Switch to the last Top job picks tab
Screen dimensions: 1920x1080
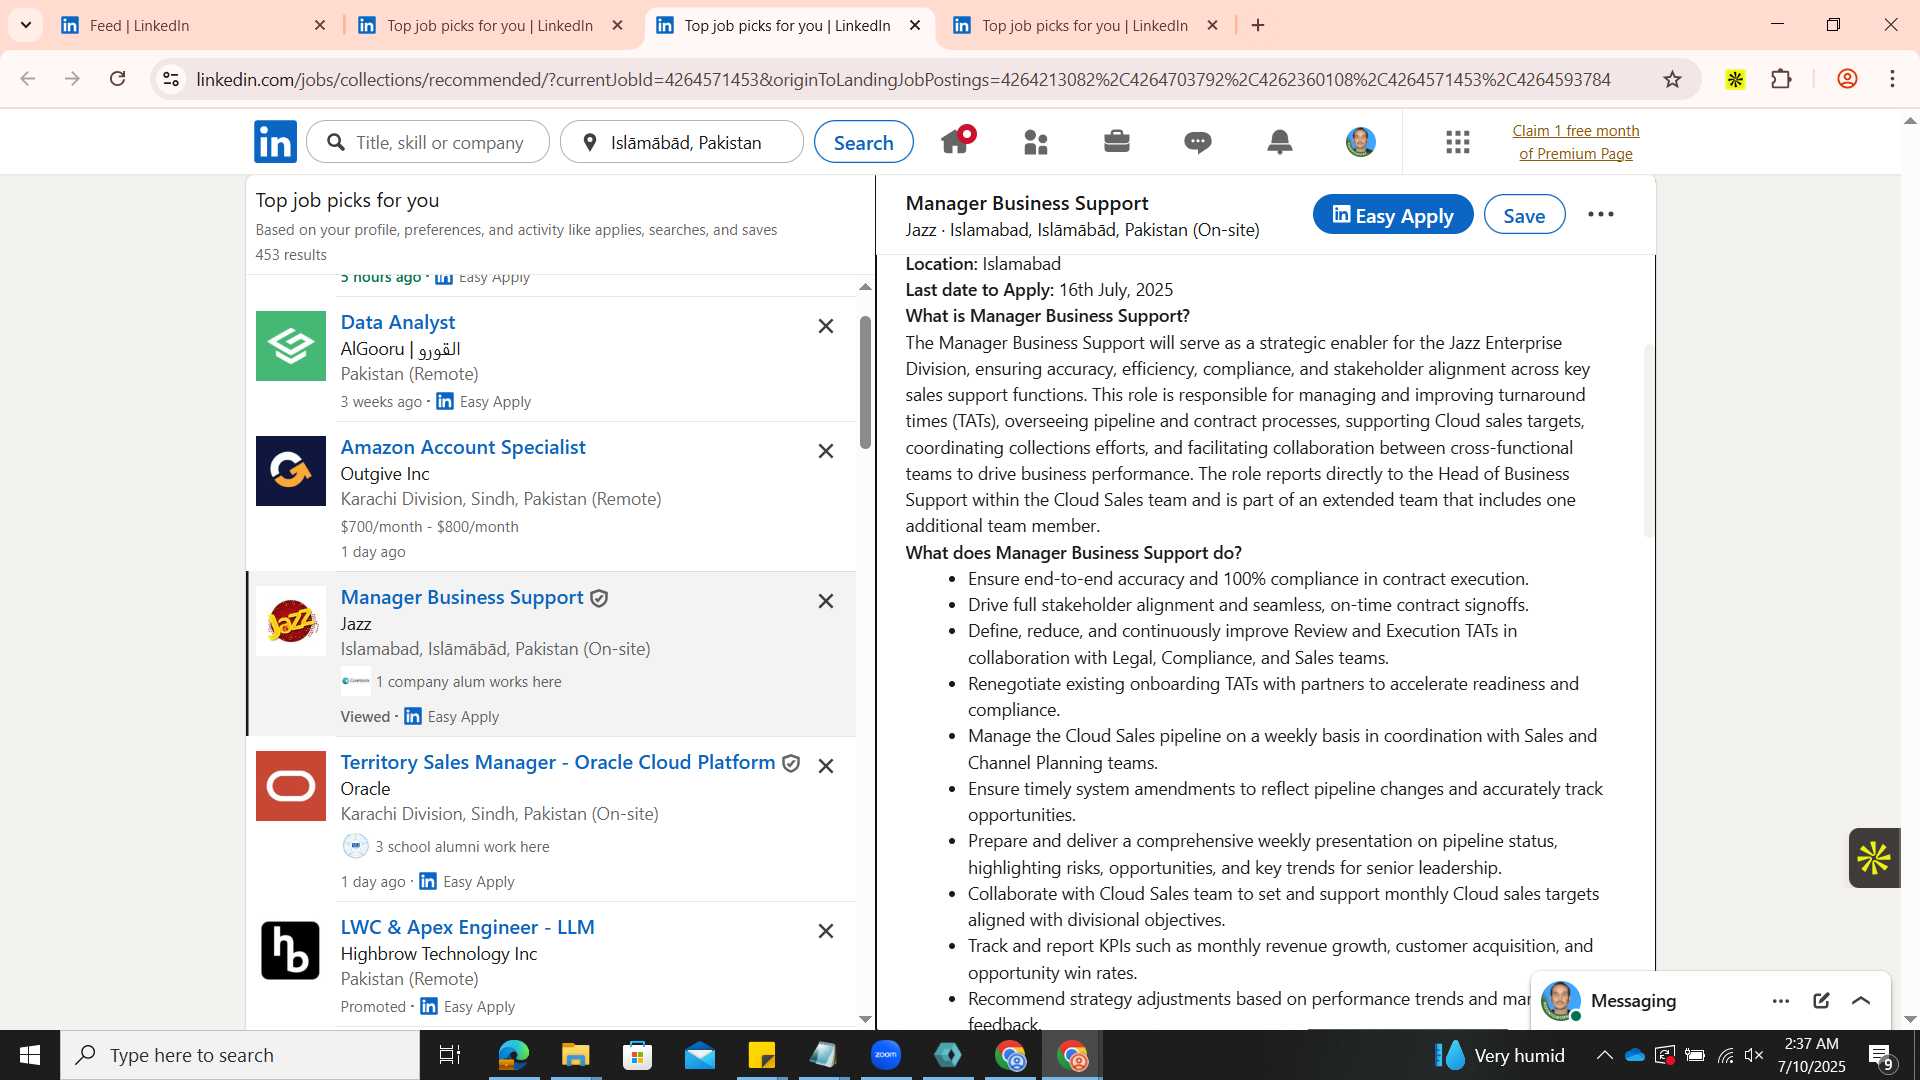[1085, 25]
